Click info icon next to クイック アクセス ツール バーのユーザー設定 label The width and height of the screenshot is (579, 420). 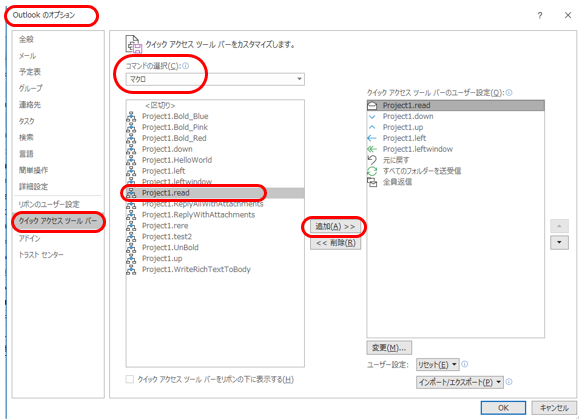(509, 93)
